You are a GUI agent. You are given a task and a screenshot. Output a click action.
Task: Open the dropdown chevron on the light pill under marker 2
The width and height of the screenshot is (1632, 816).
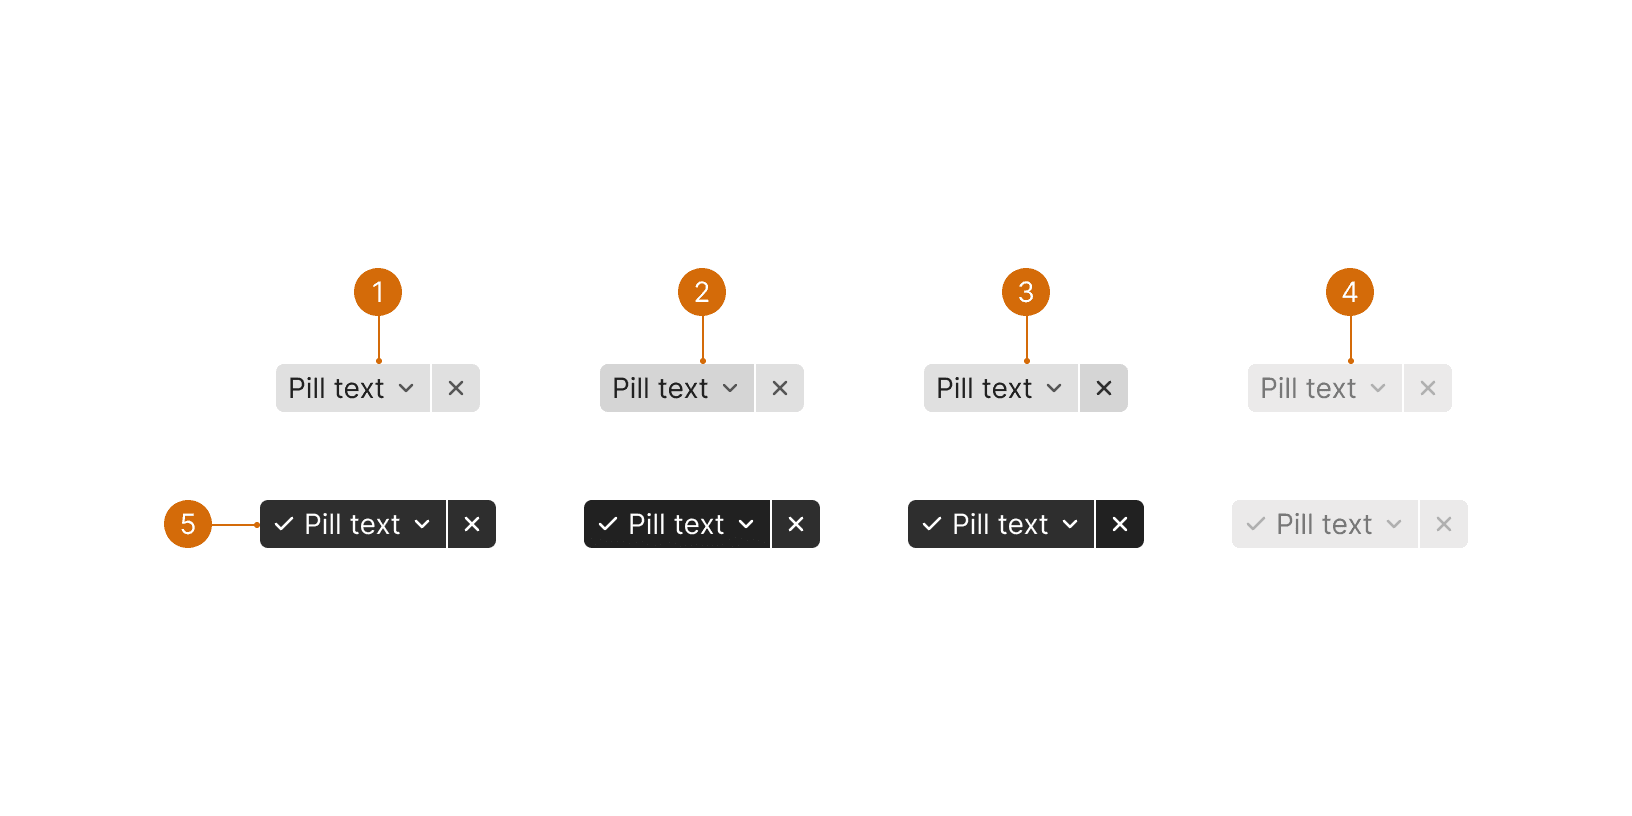pos(730,388)
